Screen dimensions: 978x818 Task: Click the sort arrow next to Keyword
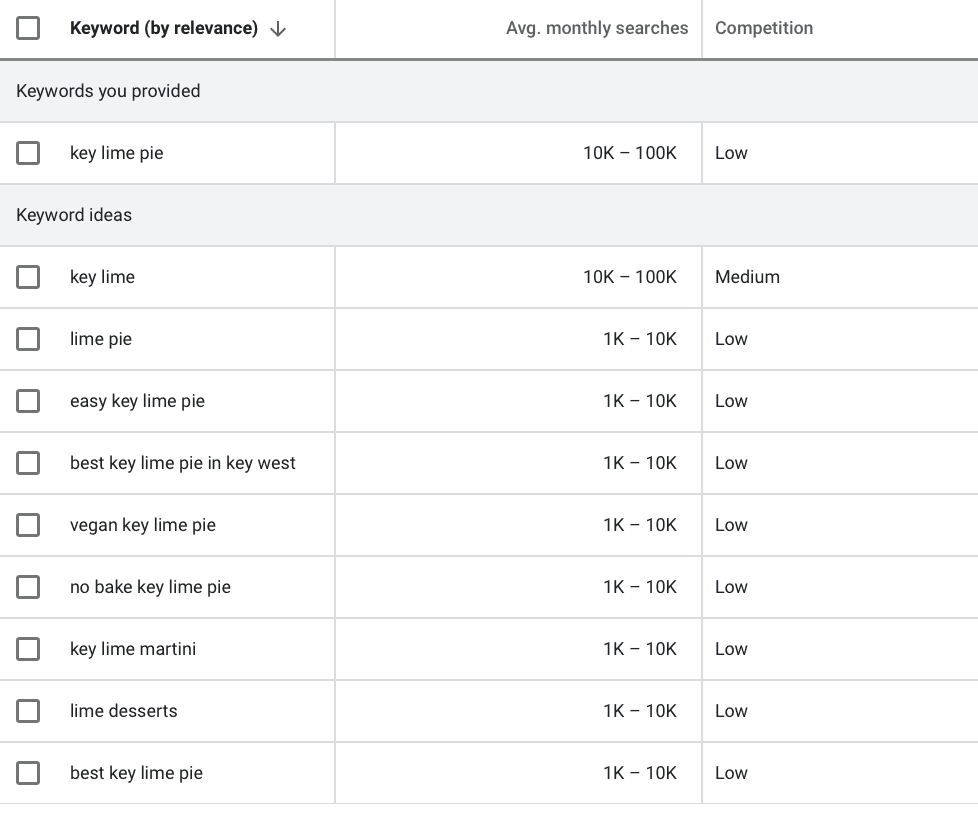278,29
